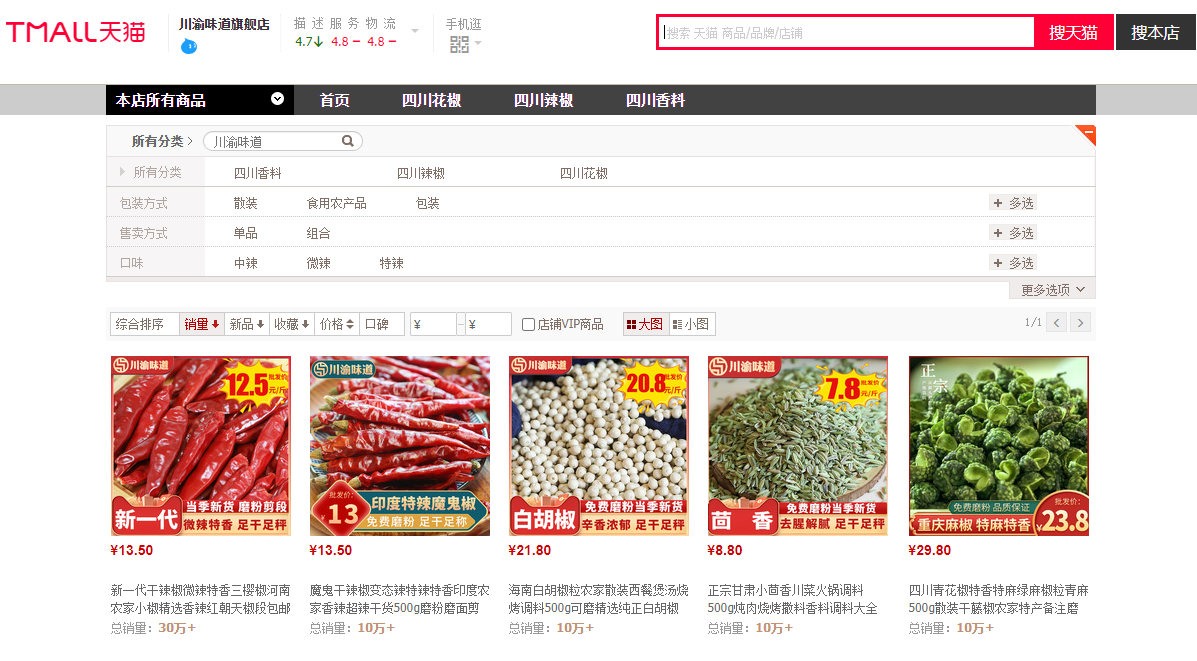Click the magnifier icon in the 川渝味道 search box

(347, 140)
